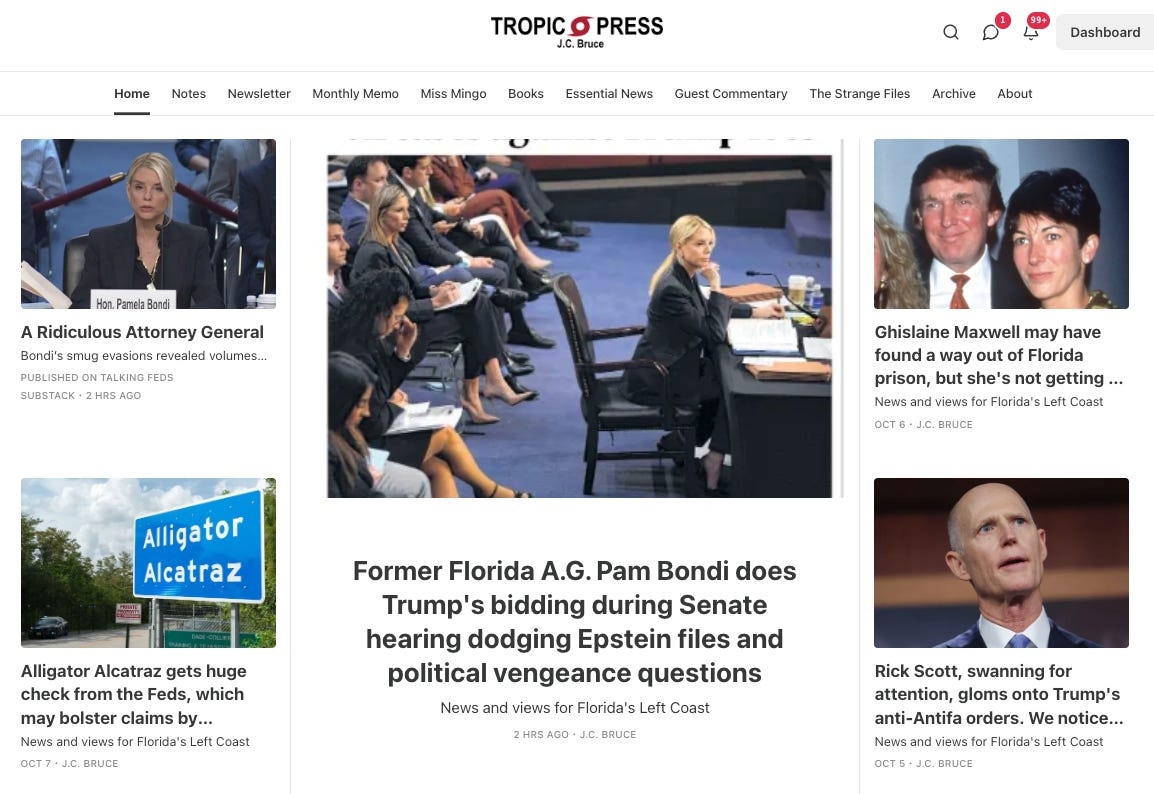This screenshot has width=1154, height=794.
Task: Click the Tropic Press logo
Action: [577, 32]
